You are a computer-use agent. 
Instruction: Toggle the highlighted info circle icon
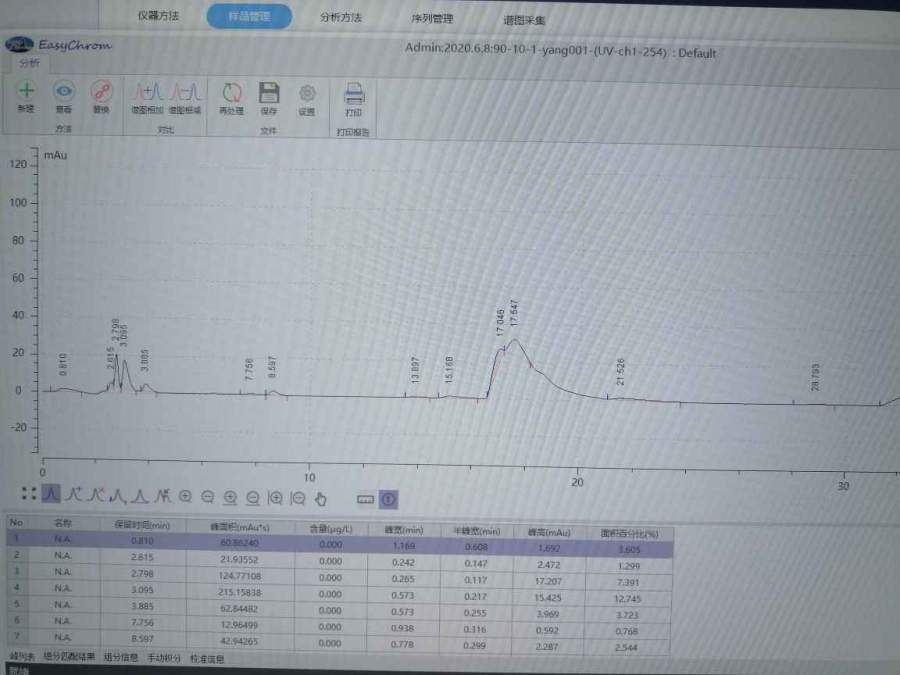(389, 500)
